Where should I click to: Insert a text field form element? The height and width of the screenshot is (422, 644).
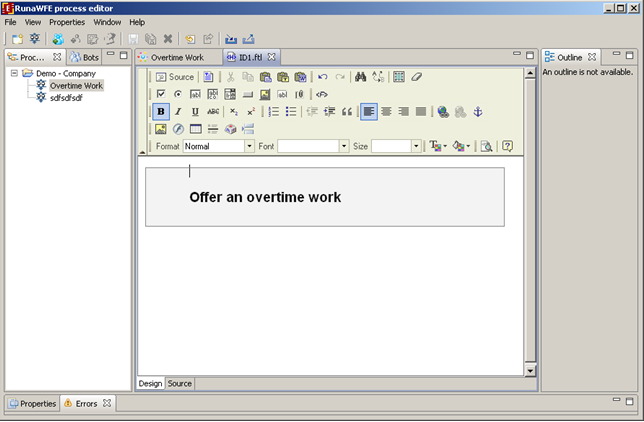pos(196,95)
